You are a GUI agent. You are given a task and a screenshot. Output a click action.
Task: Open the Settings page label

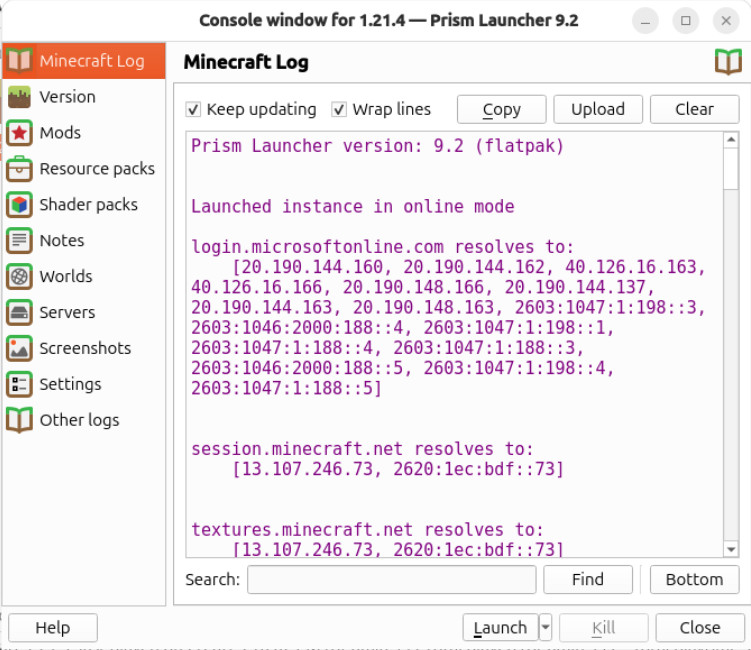point(70,384)
